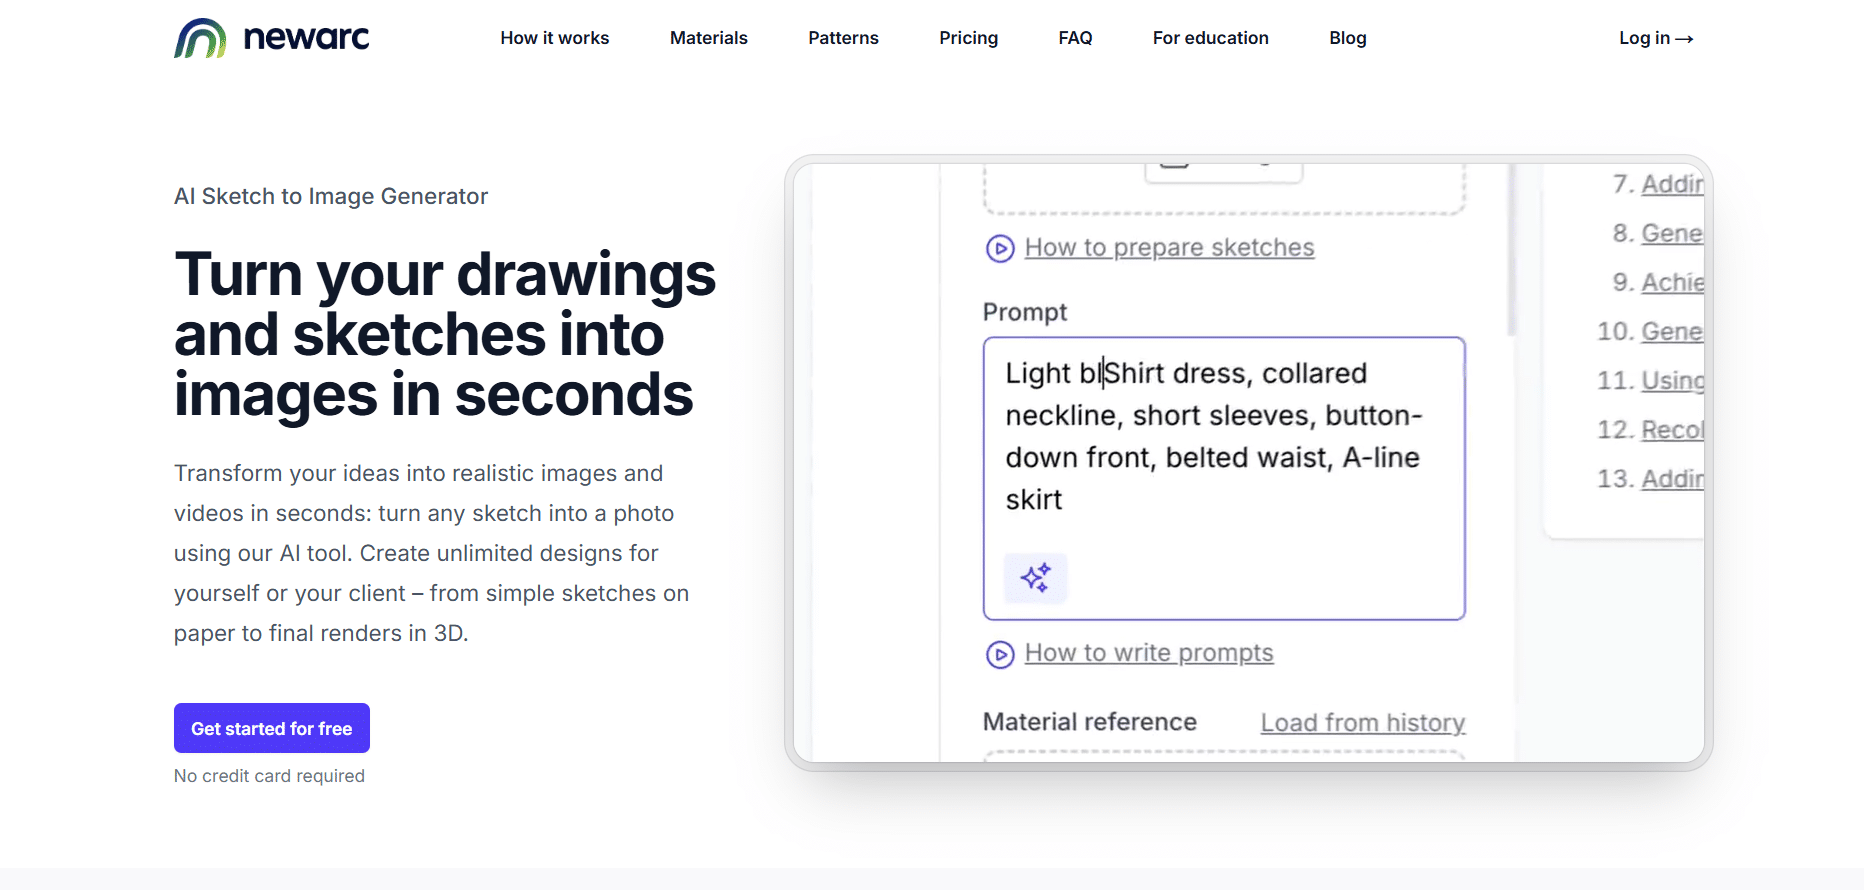The height and width of the screenshot is (890, 1864).
Task: Open the How to prepare sketches link
Action: (1169, 248)
